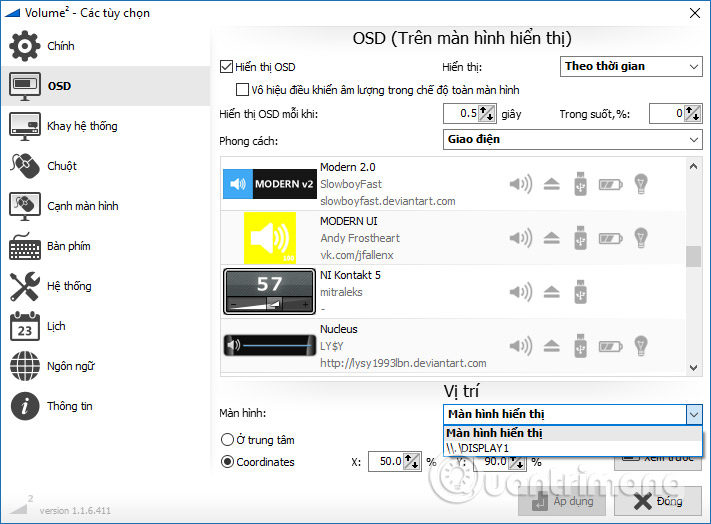Viewport: 711px width, 524px height.
Task: Click slowboyfast.deviantart.com text
Action: click(388, 201)
